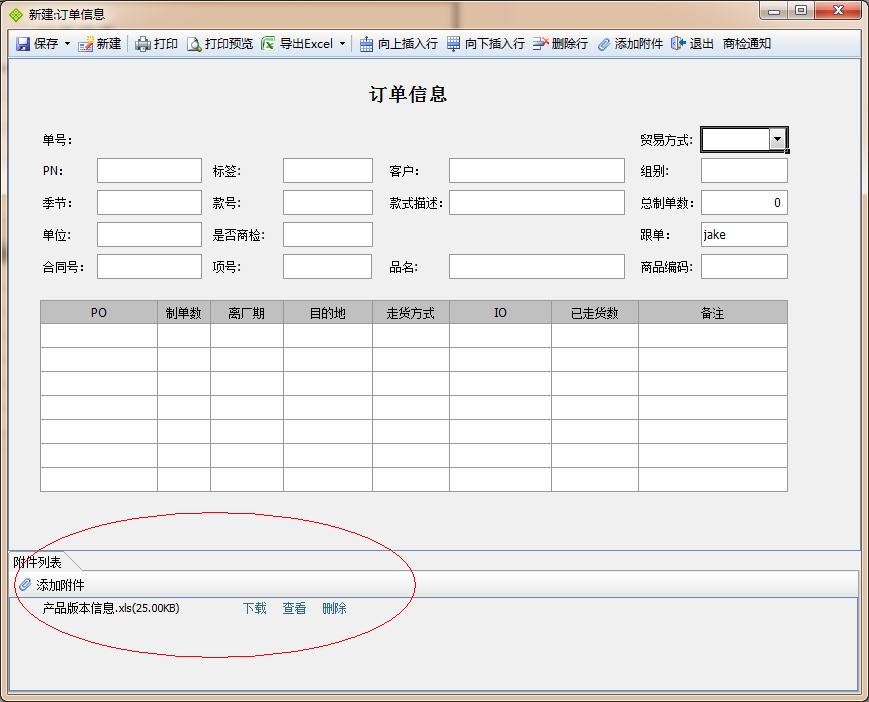Click 下载 link for the attachment
869x702 pixels.
pos(254,608)
